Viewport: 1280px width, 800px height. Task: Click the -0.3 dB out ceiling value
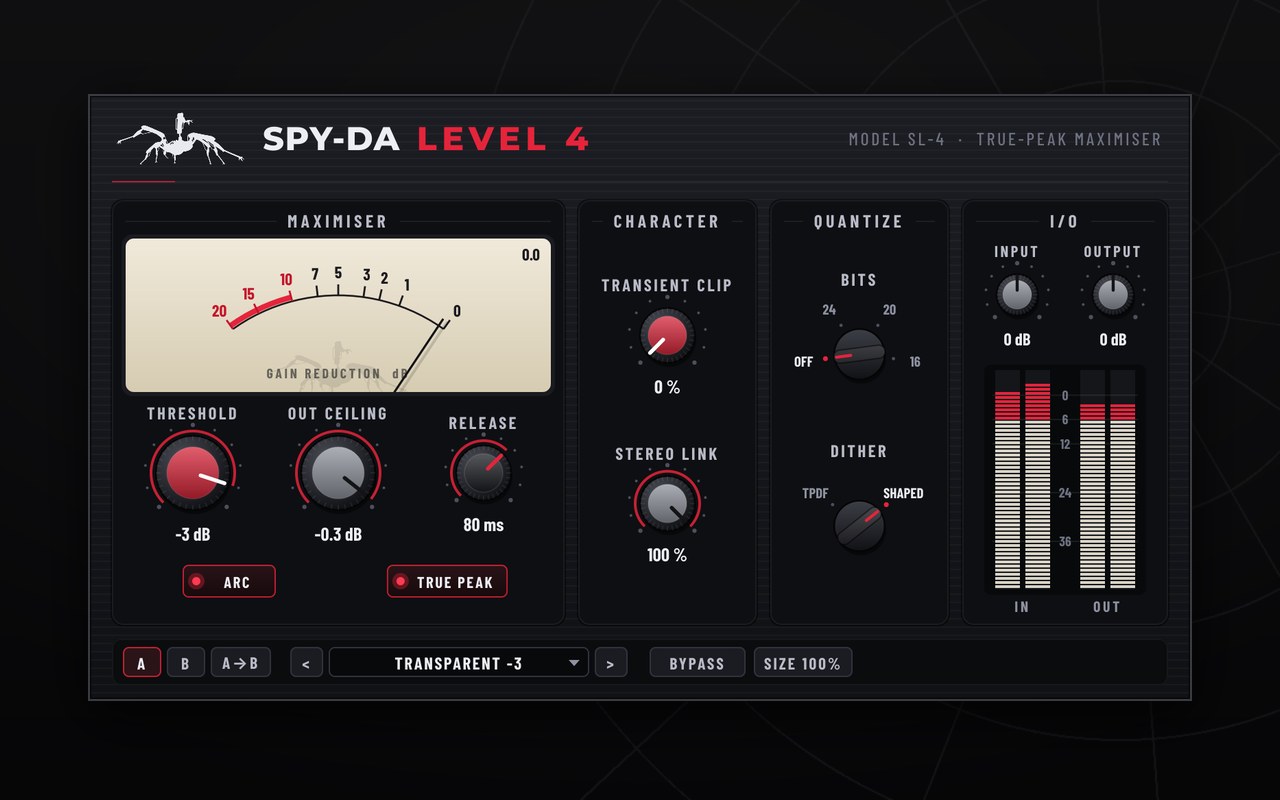[338, 534]
